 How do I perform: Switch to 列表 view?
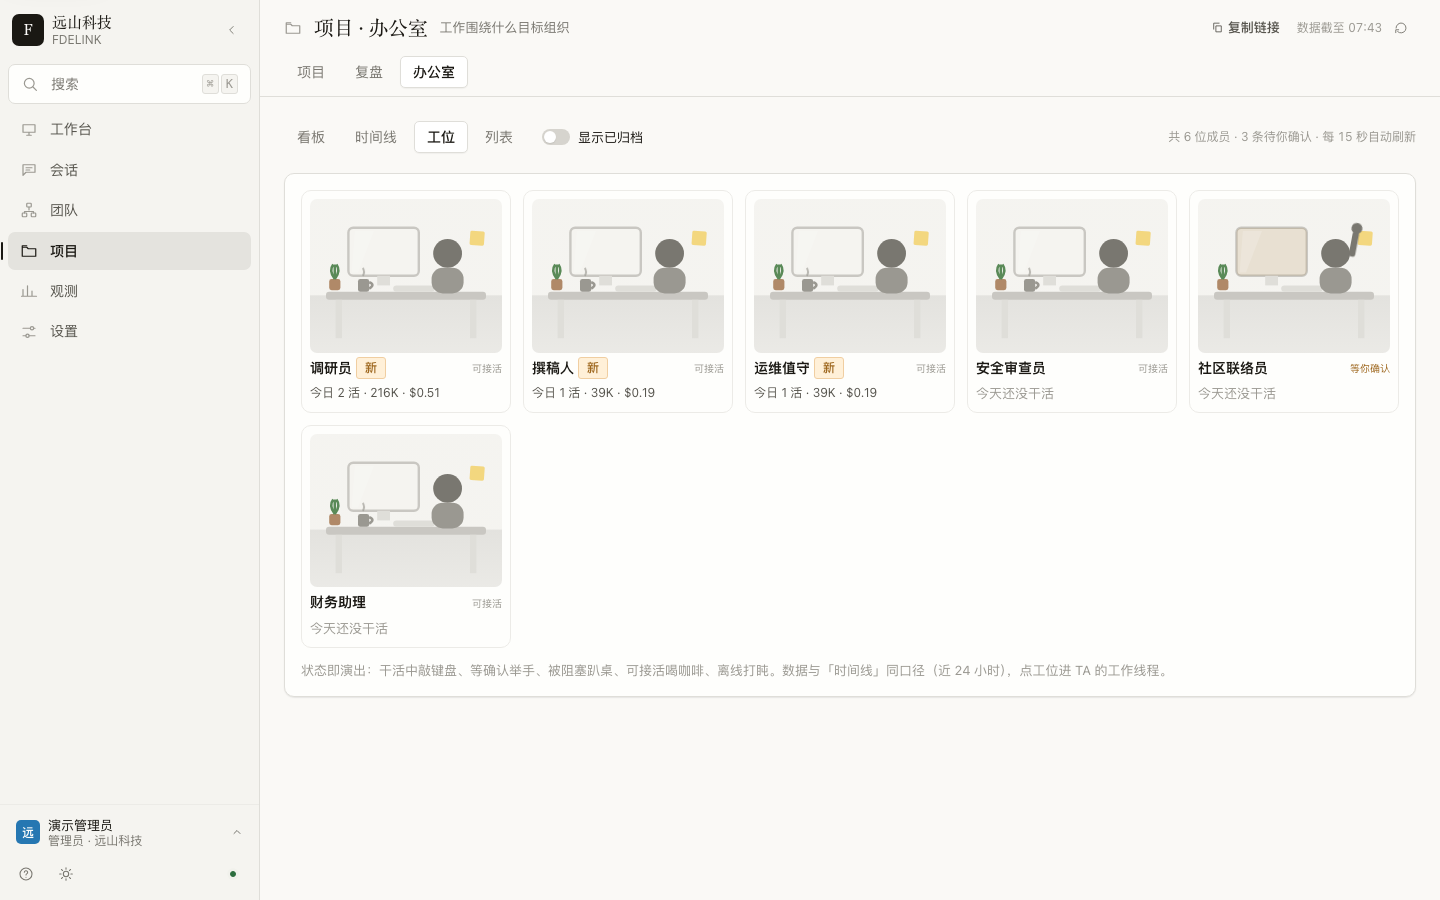pos(499,137)
